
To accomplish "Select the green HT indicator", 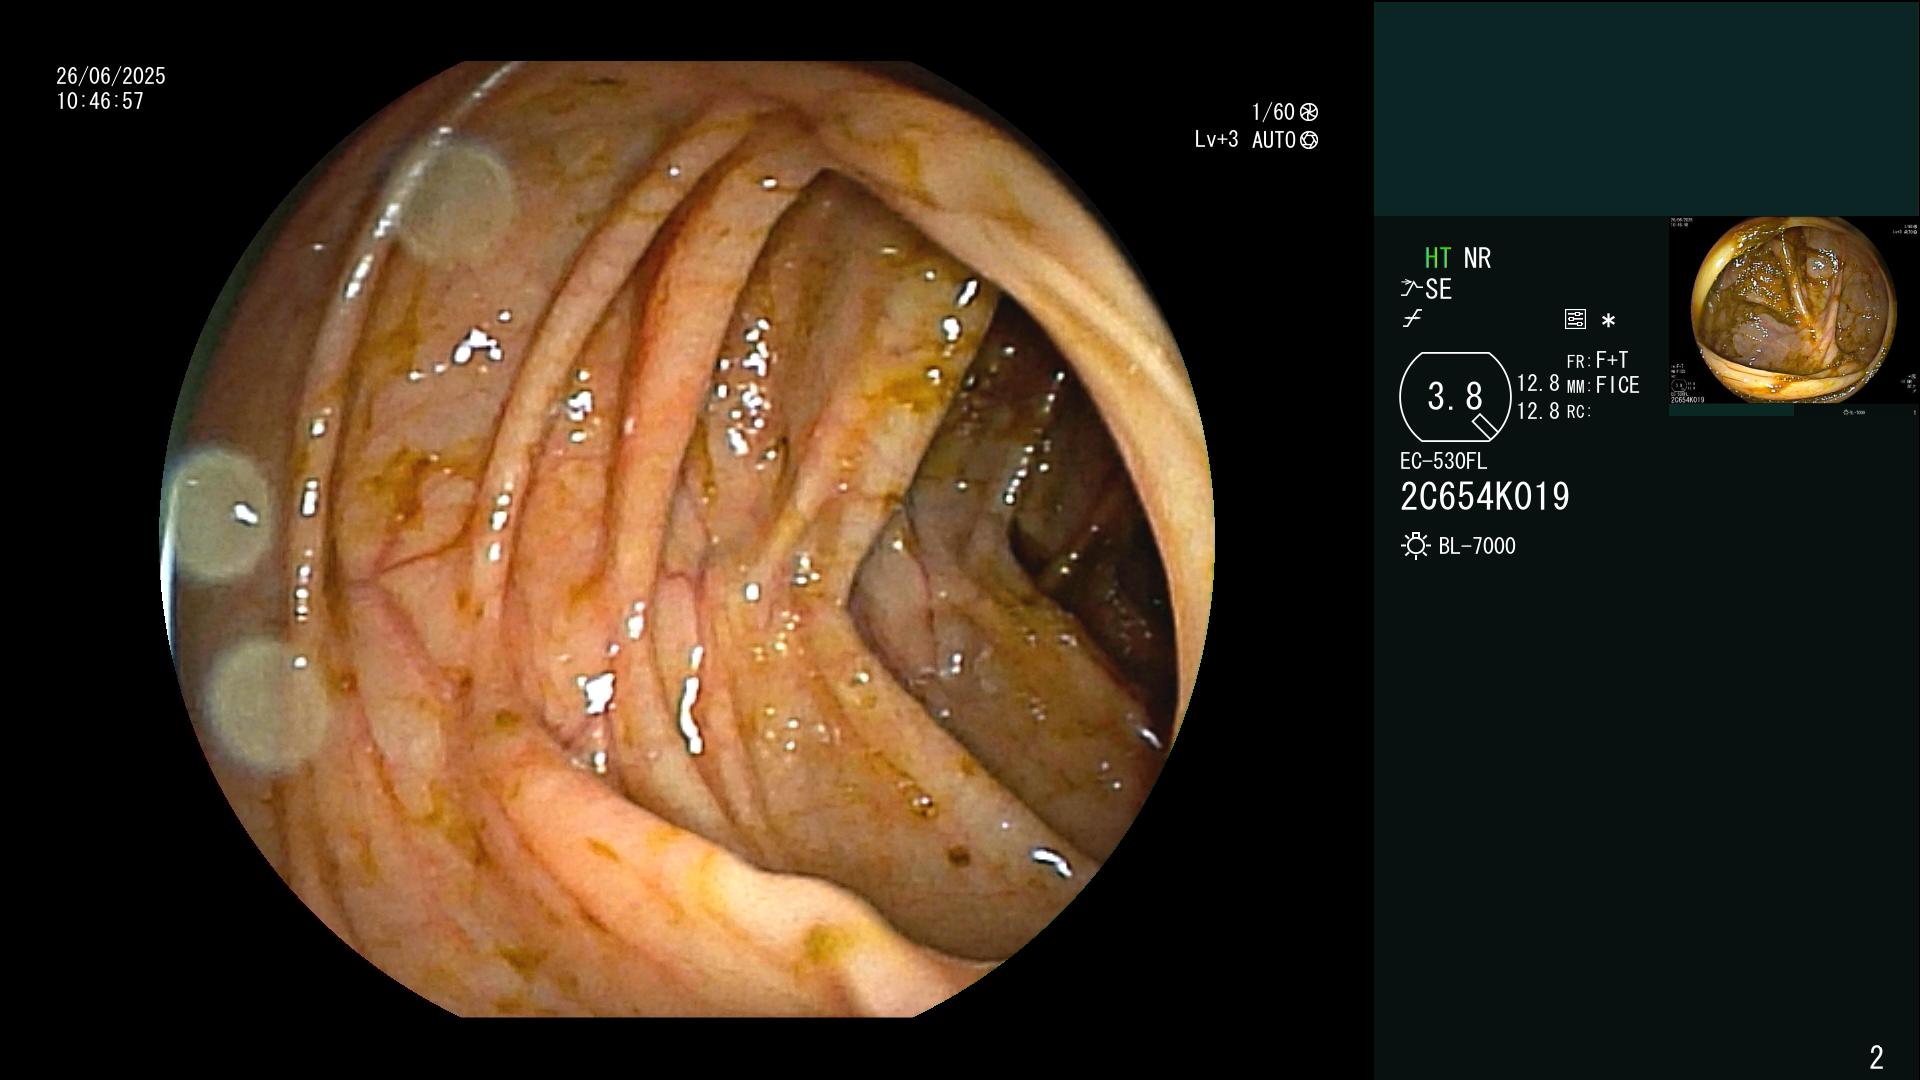I will tap(1437, 258).
